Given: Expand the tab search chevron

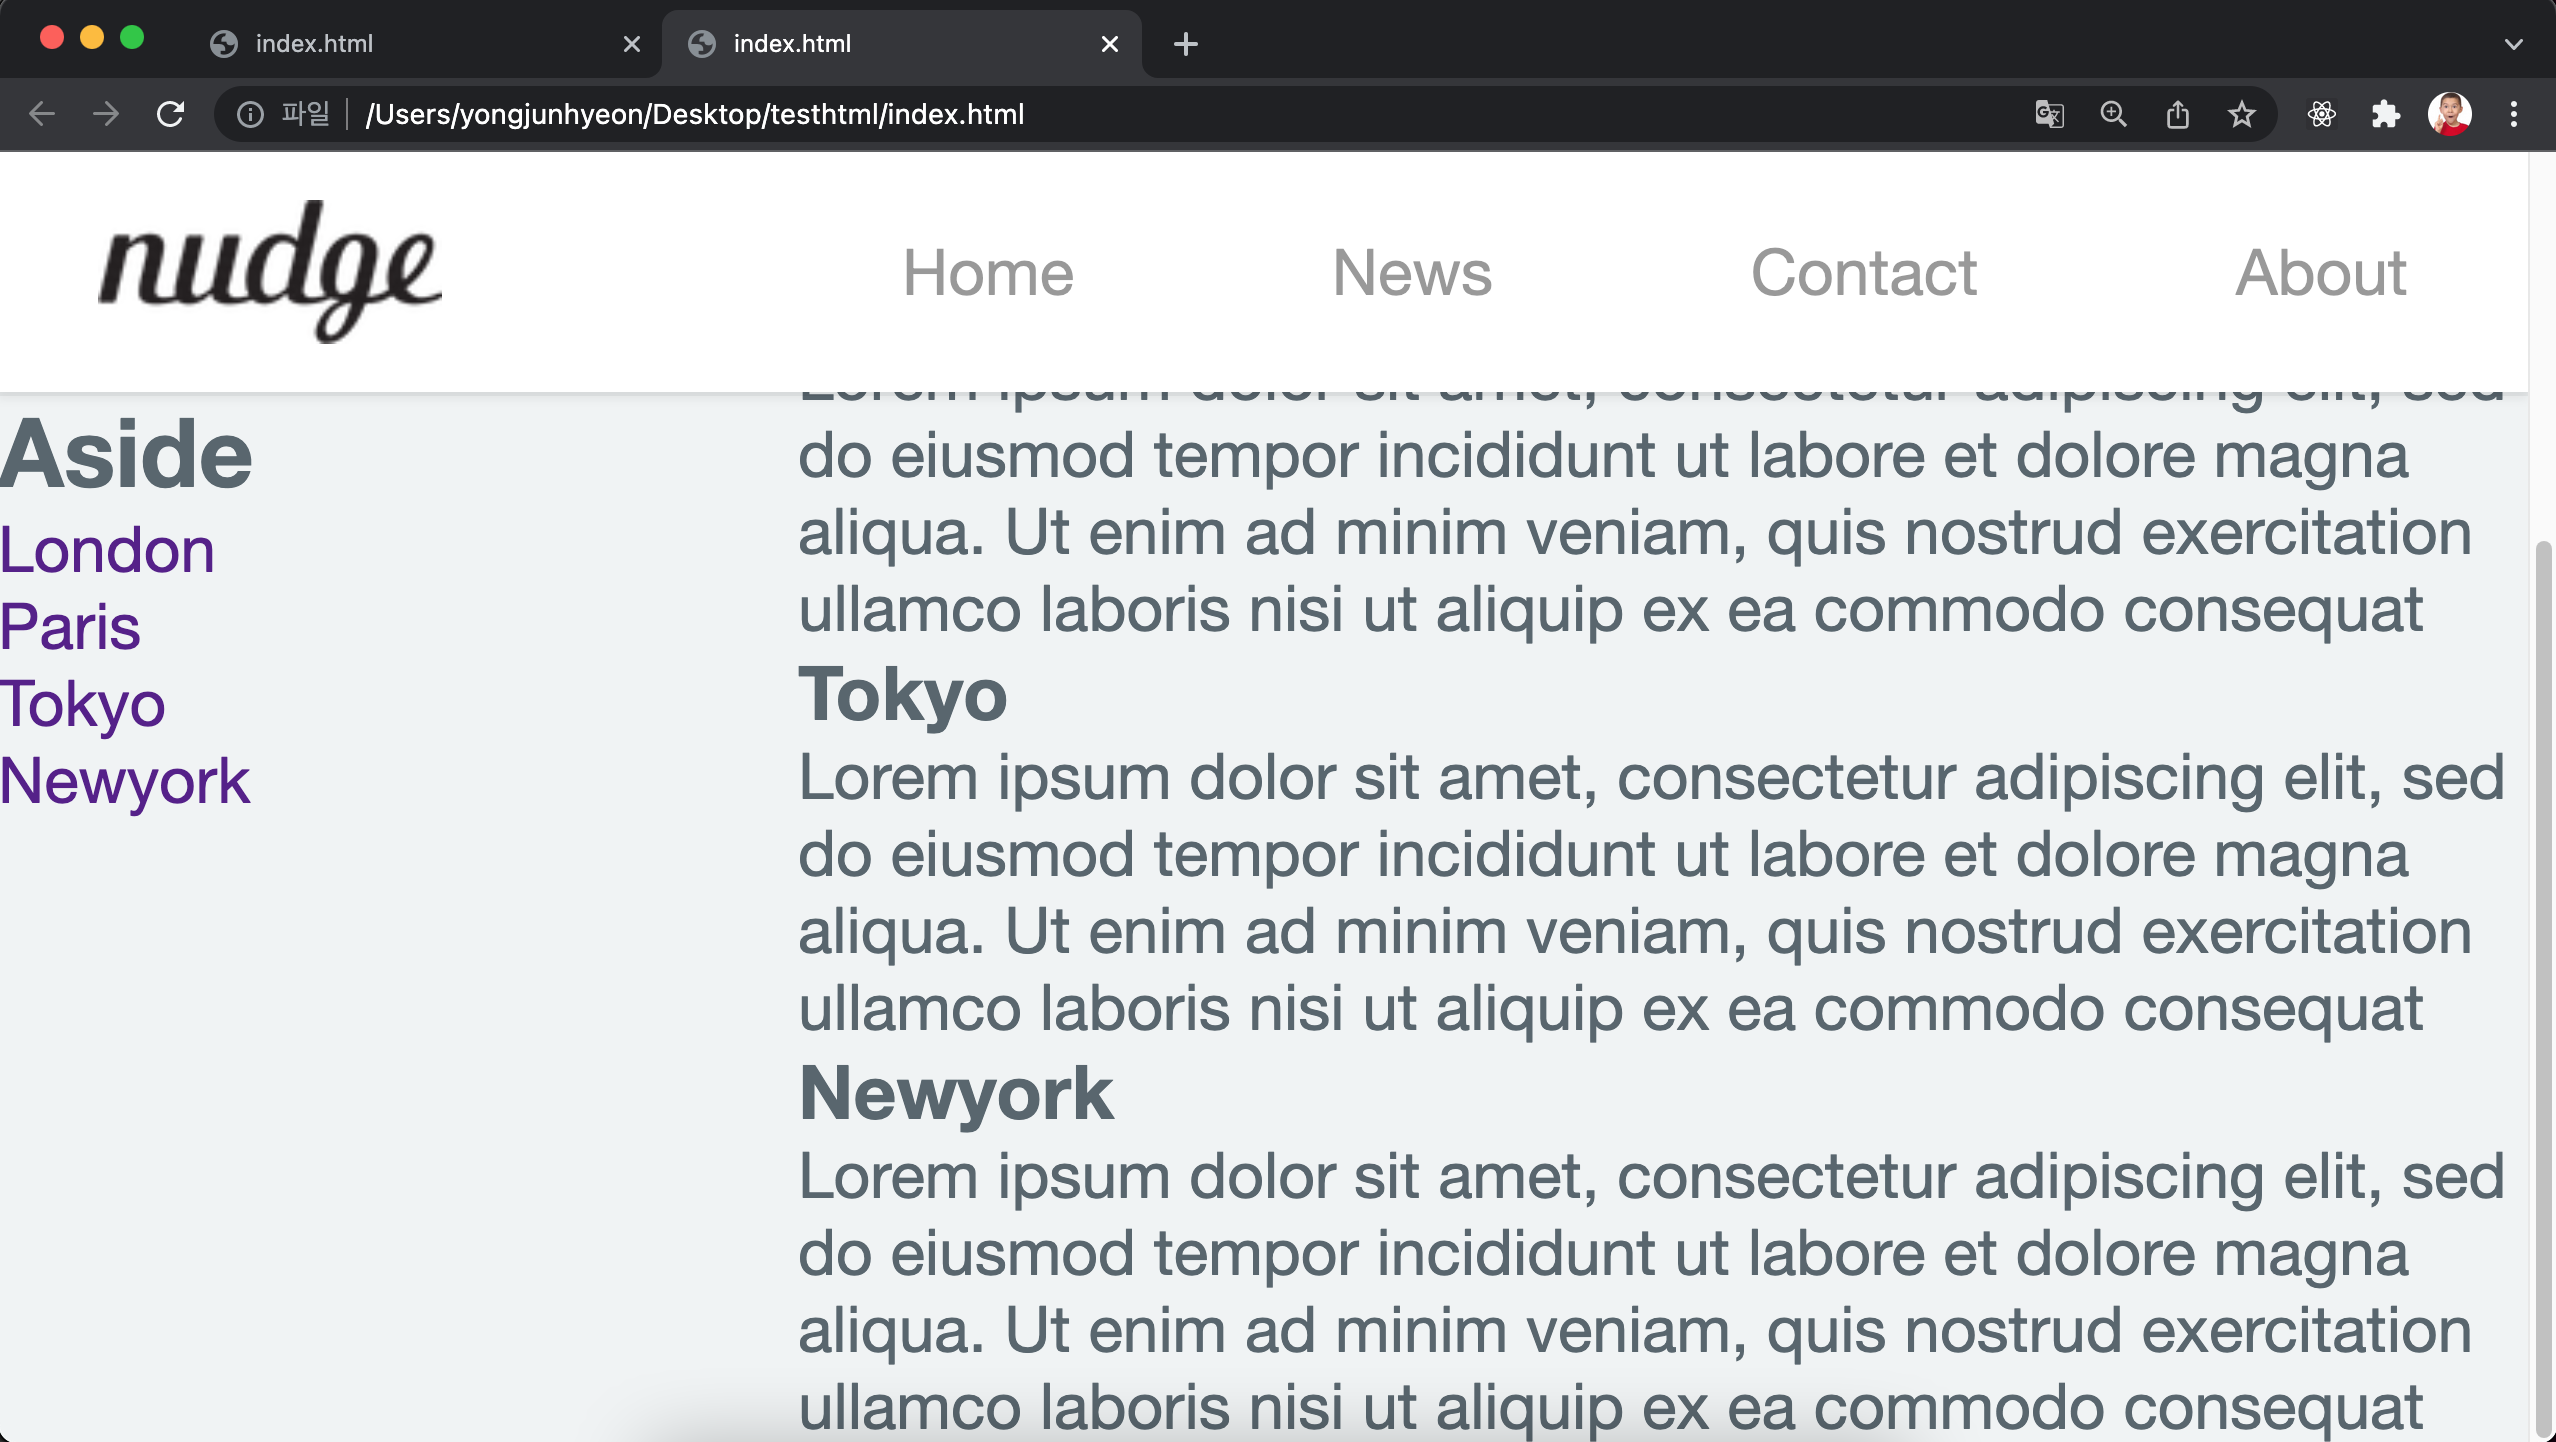Looking at the screenshot, I should pyautogui.click(x=2513, y=44).
